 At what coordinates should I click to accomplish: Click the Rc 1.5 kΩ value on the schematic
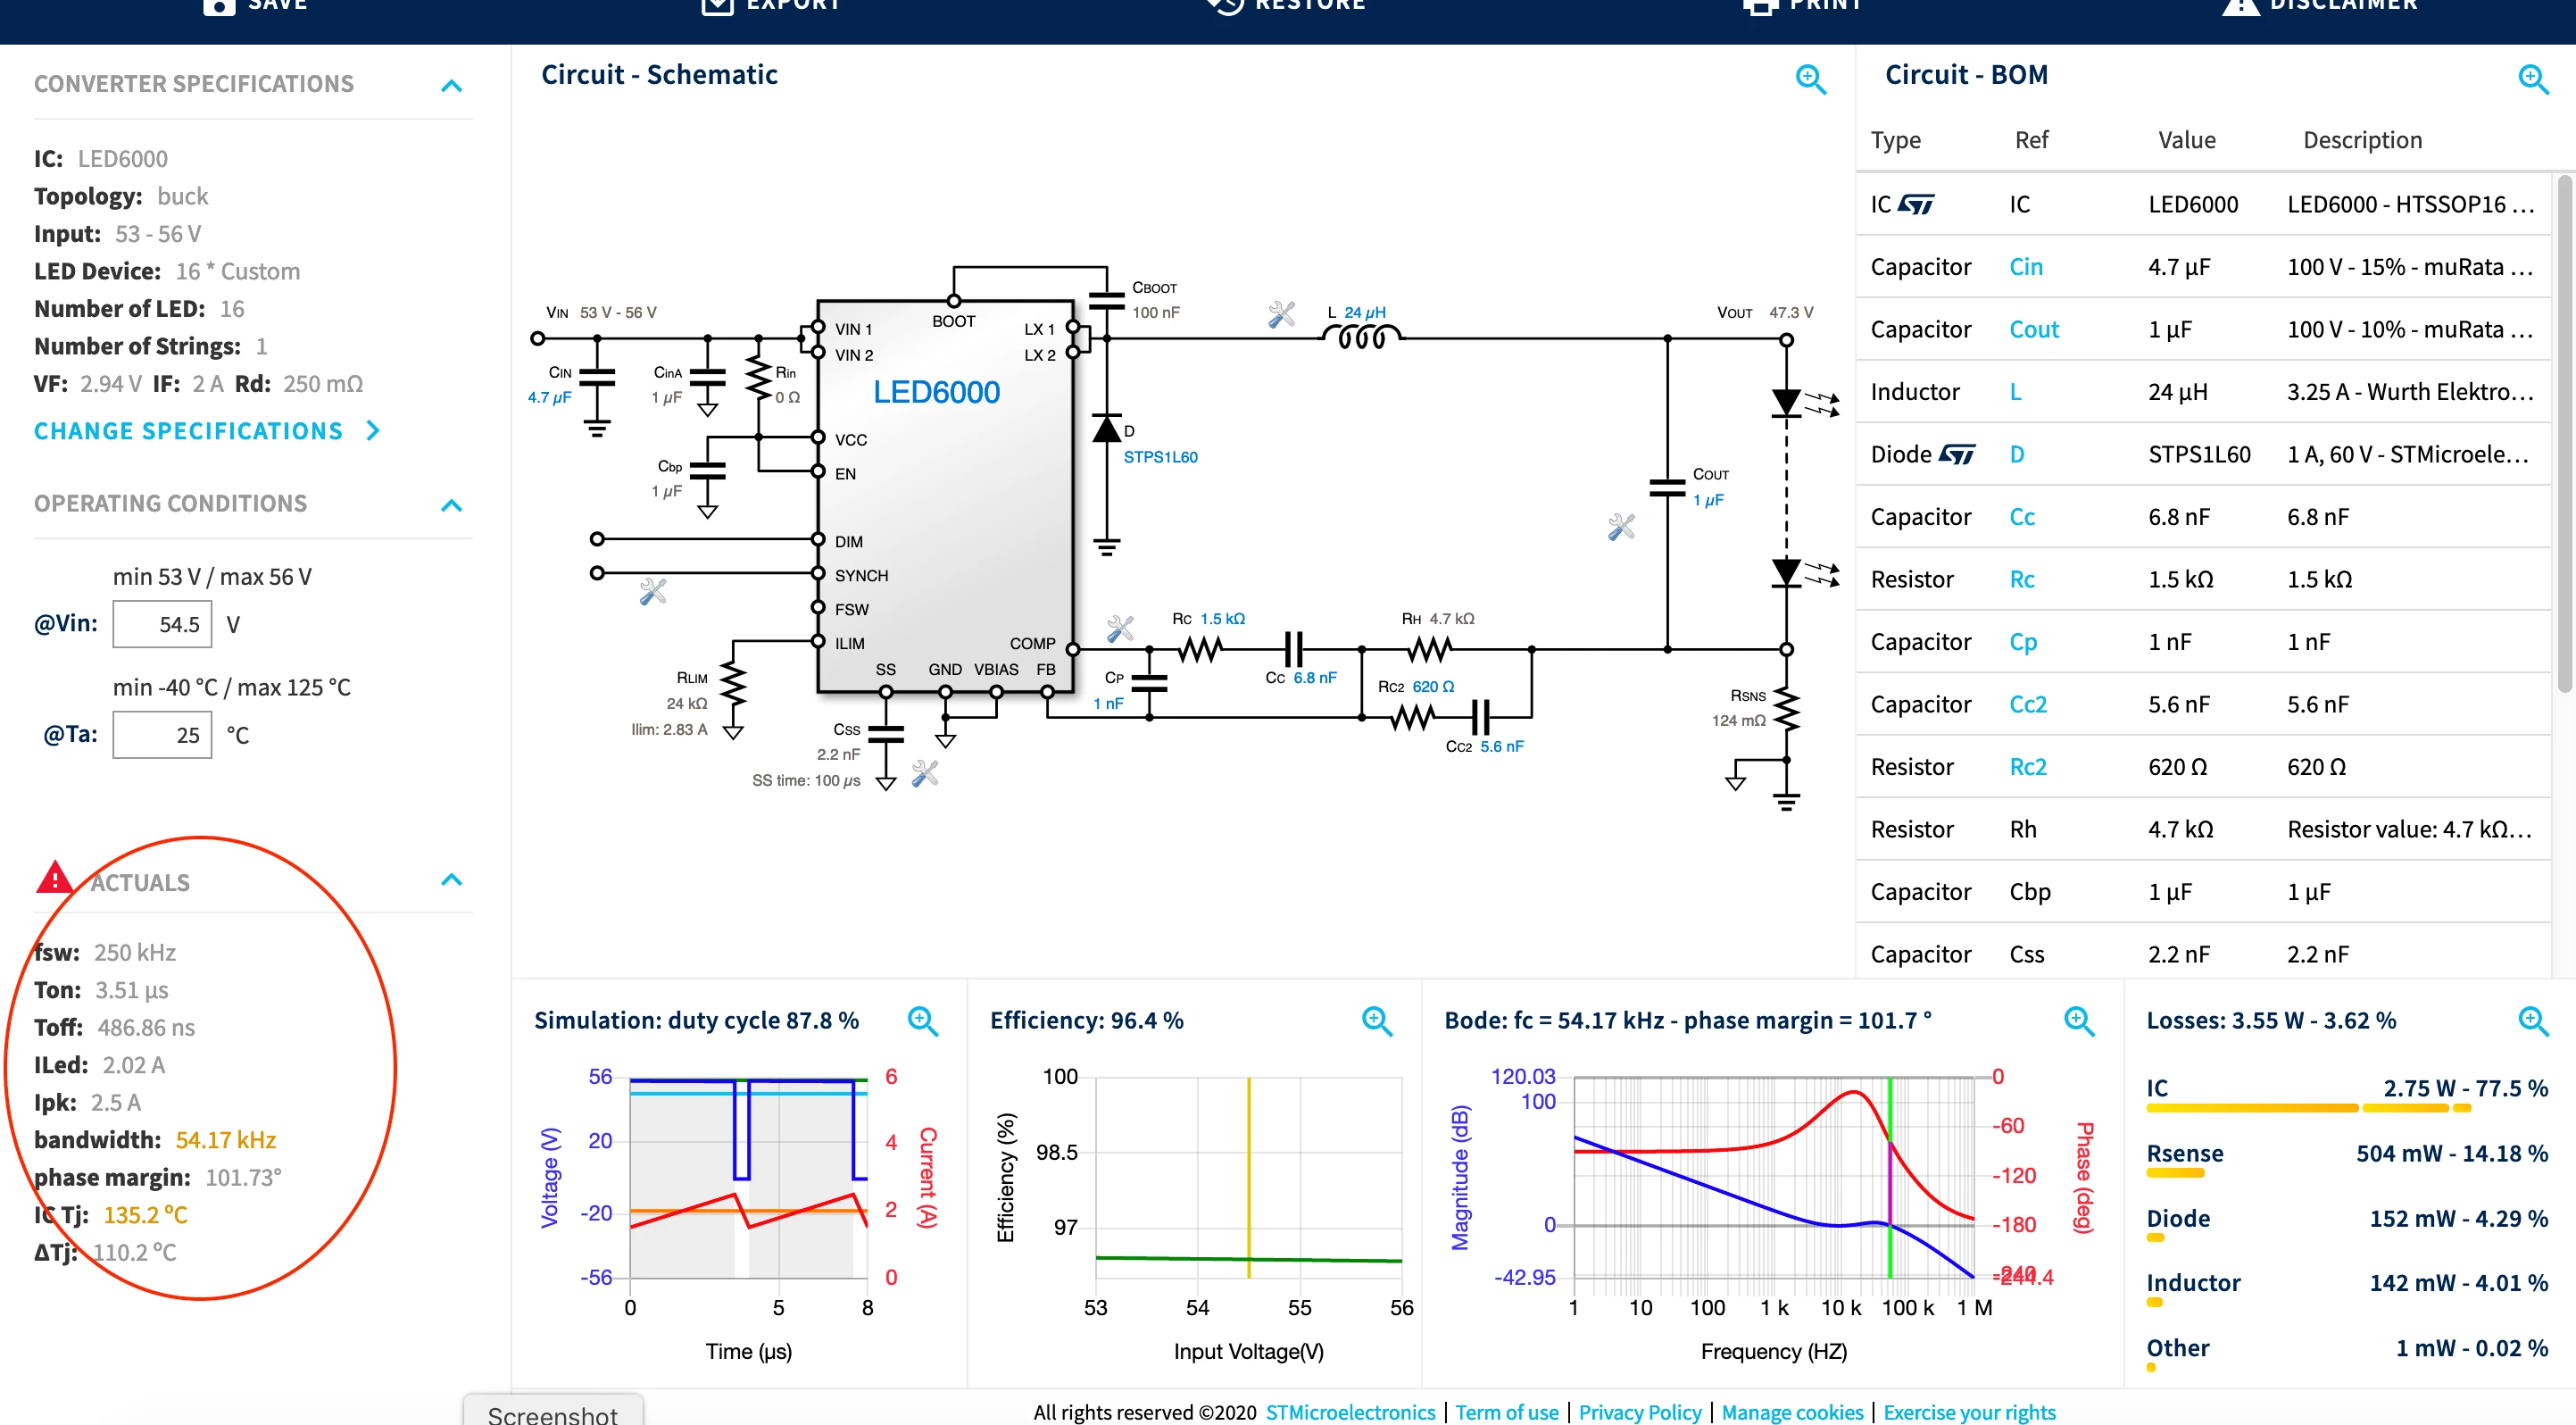(x=1222, y=619)
